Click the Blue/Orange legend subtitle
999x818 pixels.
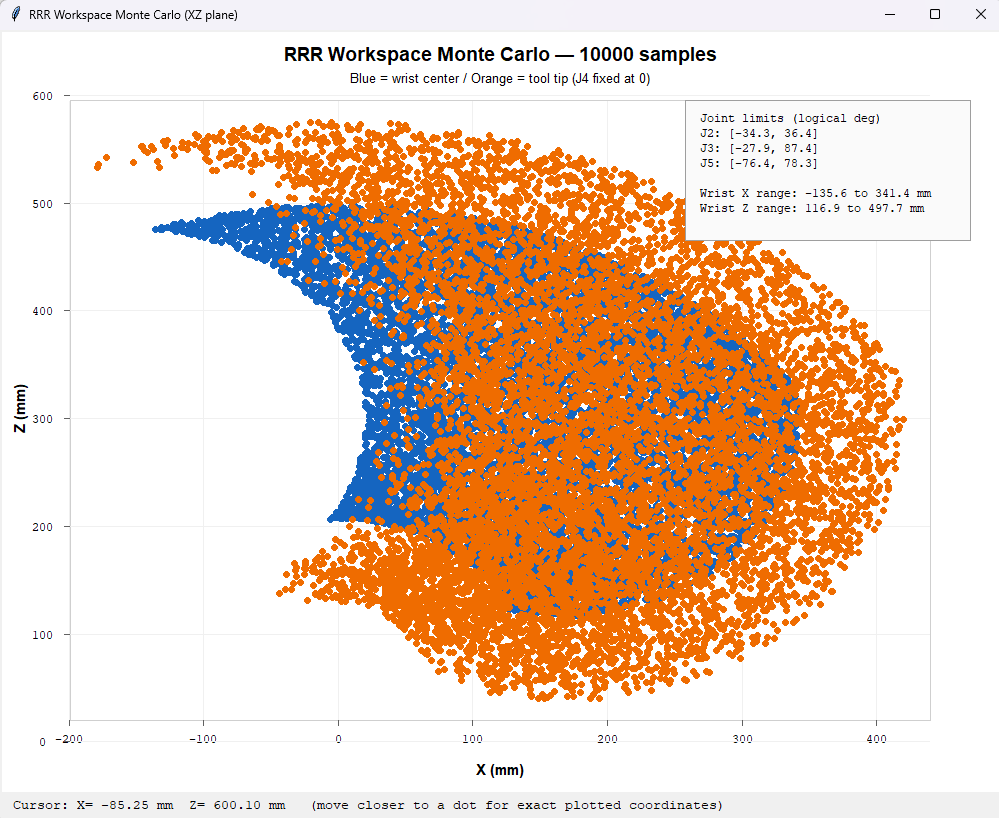500,78
